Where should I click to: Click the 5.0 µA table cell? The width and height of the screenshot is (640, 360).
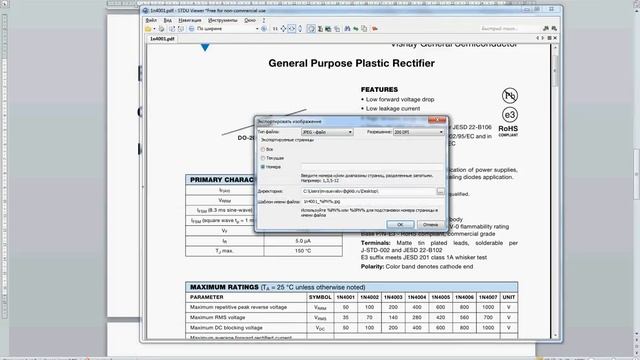[x=303, y=241]
